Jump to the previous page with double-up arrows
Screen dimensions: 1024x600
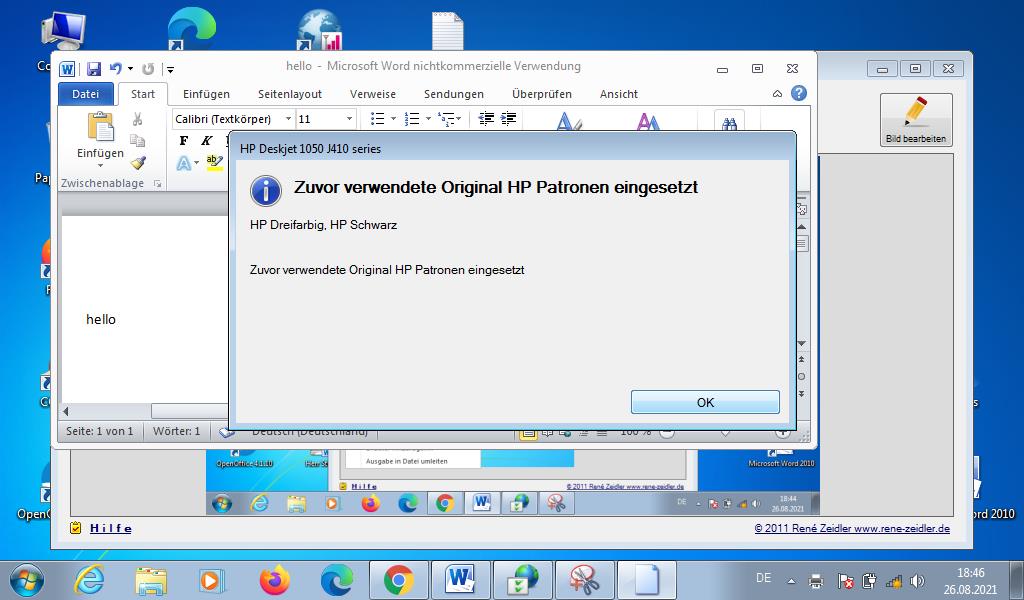pos(802,360)
